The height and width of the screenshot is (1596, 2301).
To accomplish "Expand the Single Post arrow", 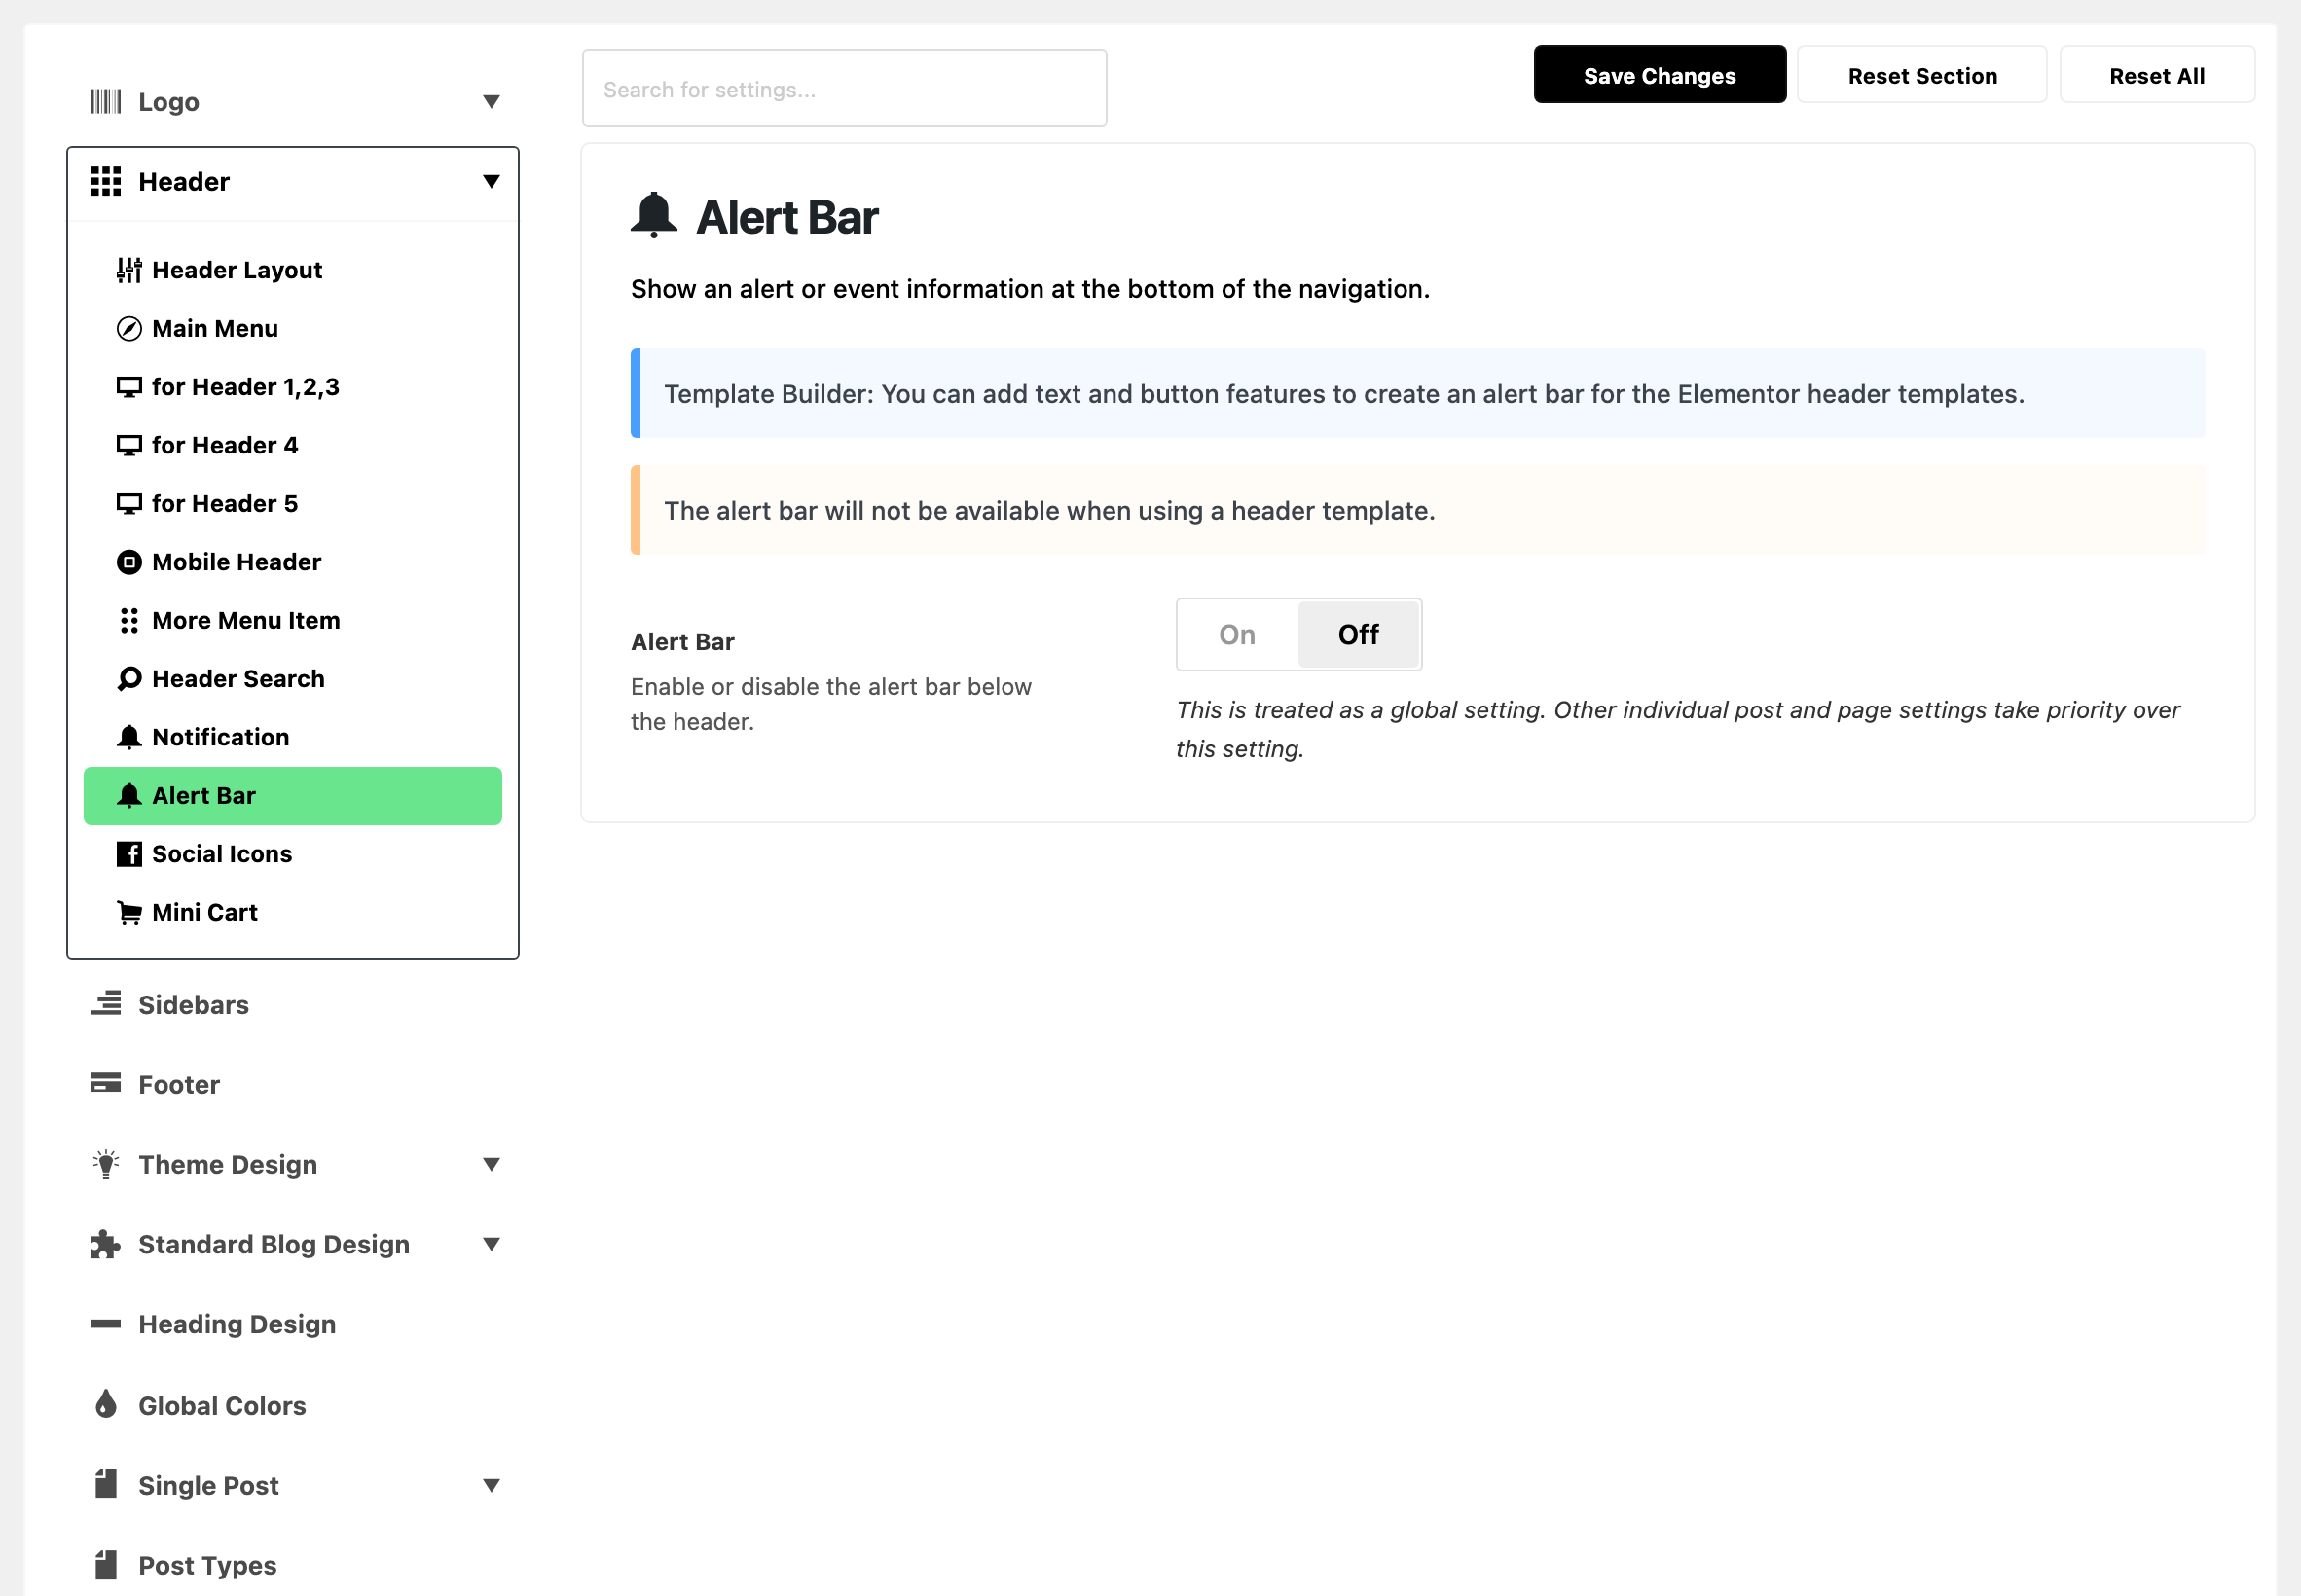I will coord(491,1485).
